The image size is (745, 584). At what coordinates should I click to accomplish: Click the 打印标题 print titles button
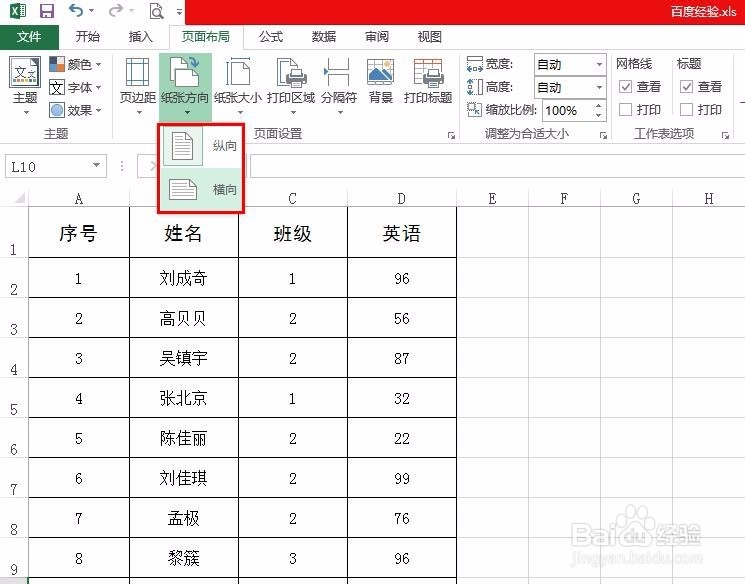tap(428, 81)
